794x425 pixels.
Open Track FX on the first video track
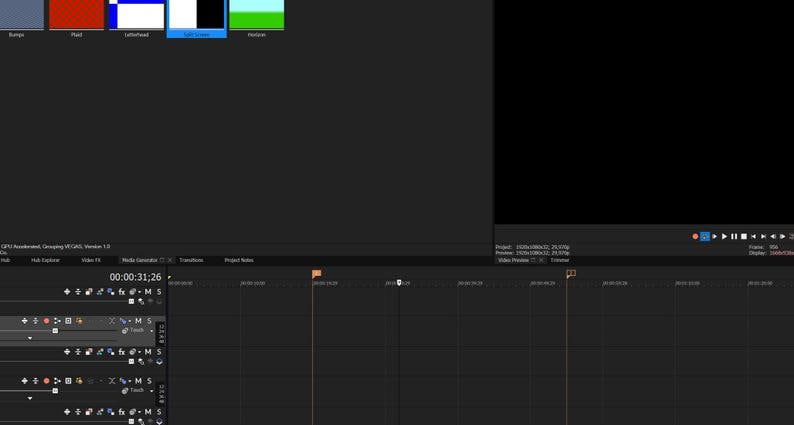click(x=122, y=292)
